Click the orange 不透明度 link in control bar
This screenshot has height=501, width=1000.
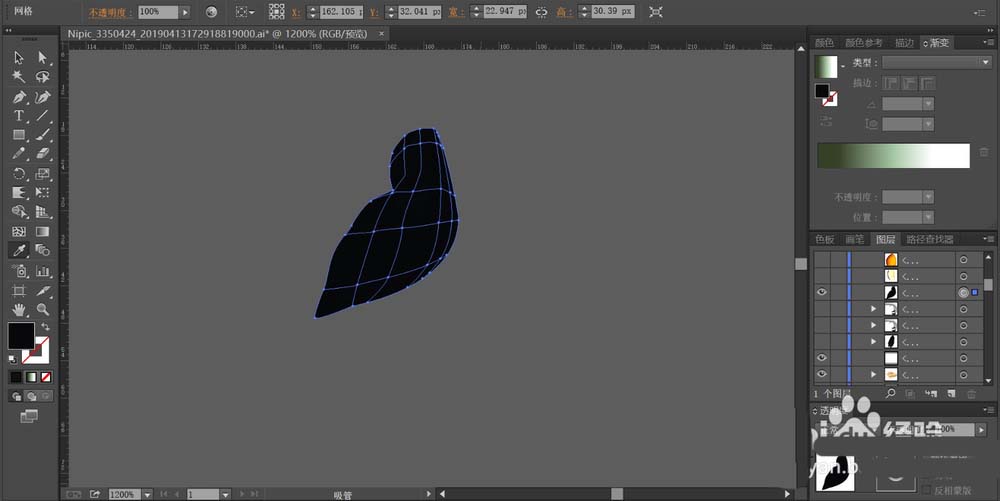click(110, 12)
